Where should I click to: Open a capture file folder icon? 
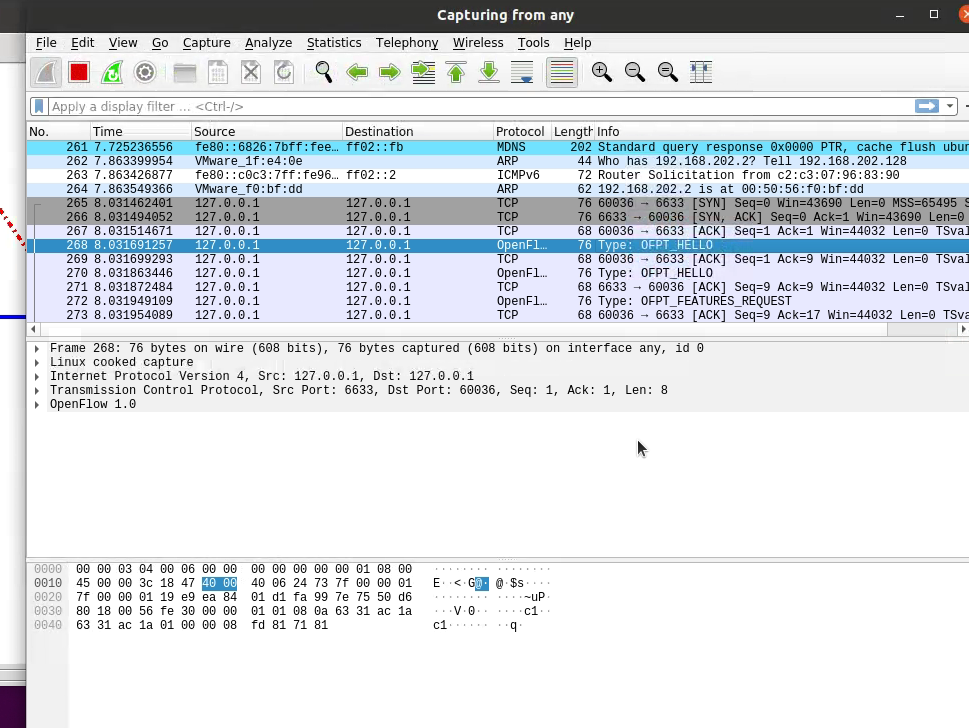click(x=185, y=72)
